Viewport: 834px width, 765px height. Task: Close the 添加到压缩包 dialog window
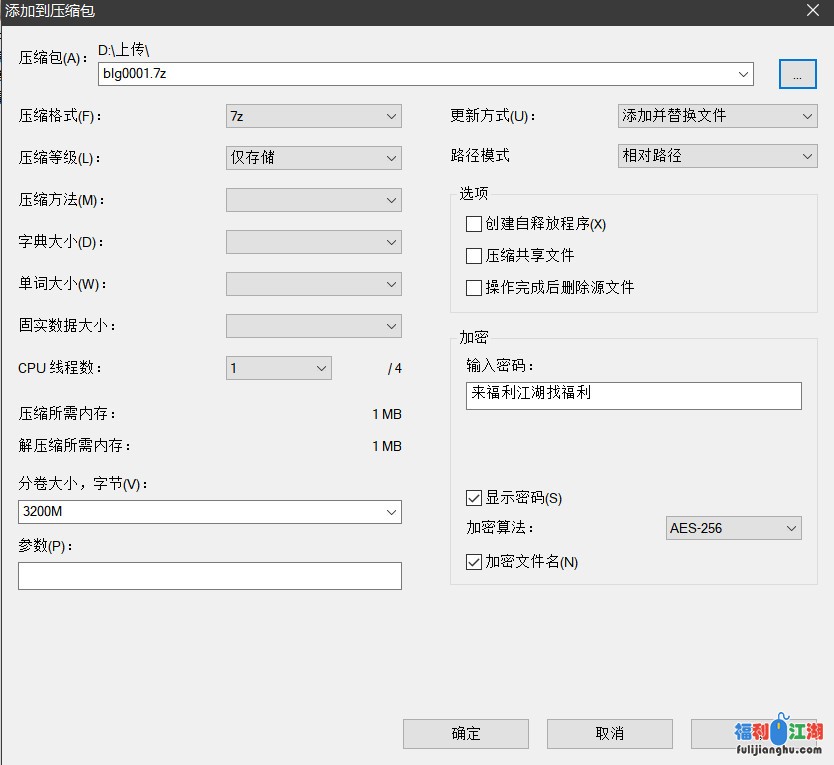[x=811, y=11]
